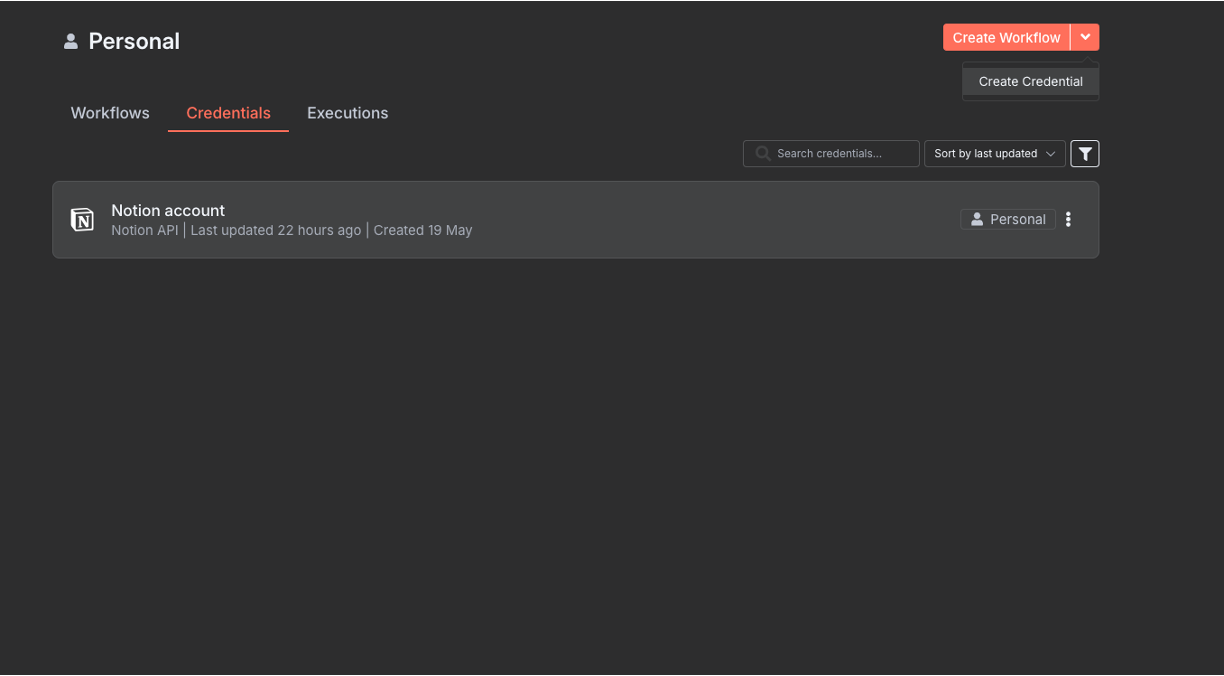Switch to the Executions tab
The image size is (1224, 676).
click(x=347, y=113)
